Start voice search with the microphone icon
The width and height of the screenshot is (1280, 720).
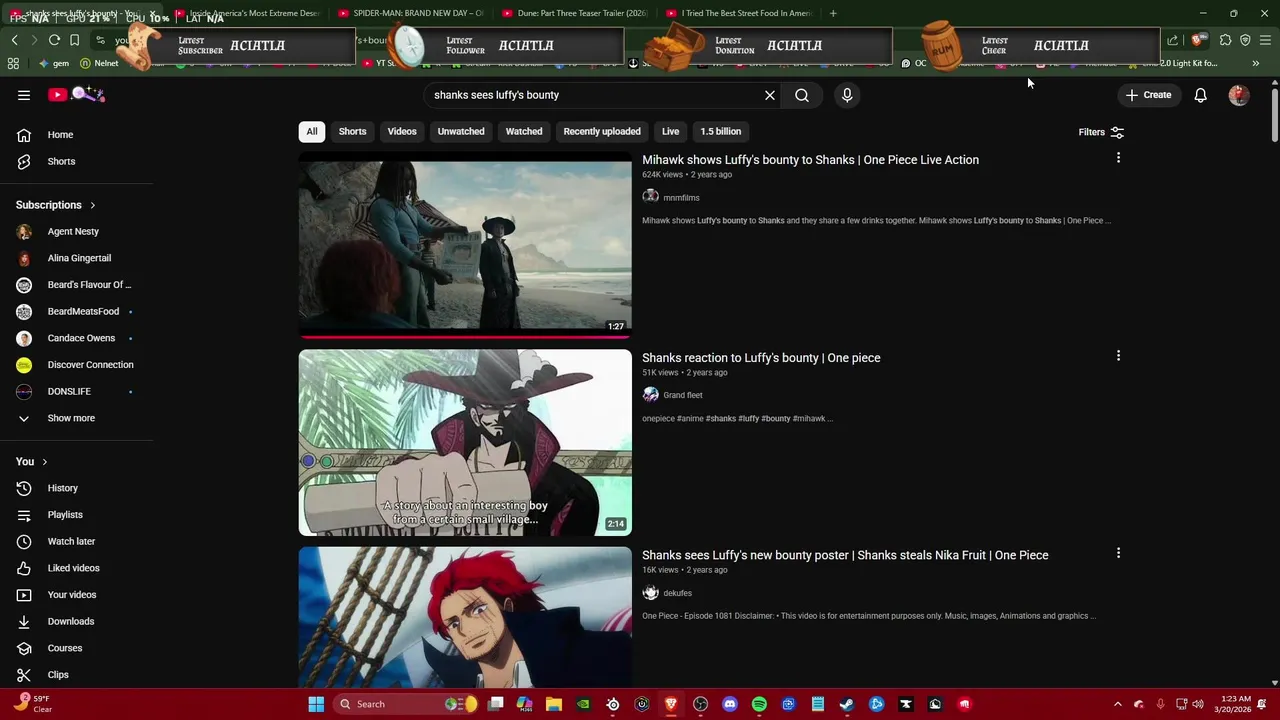tap(847, 95)
